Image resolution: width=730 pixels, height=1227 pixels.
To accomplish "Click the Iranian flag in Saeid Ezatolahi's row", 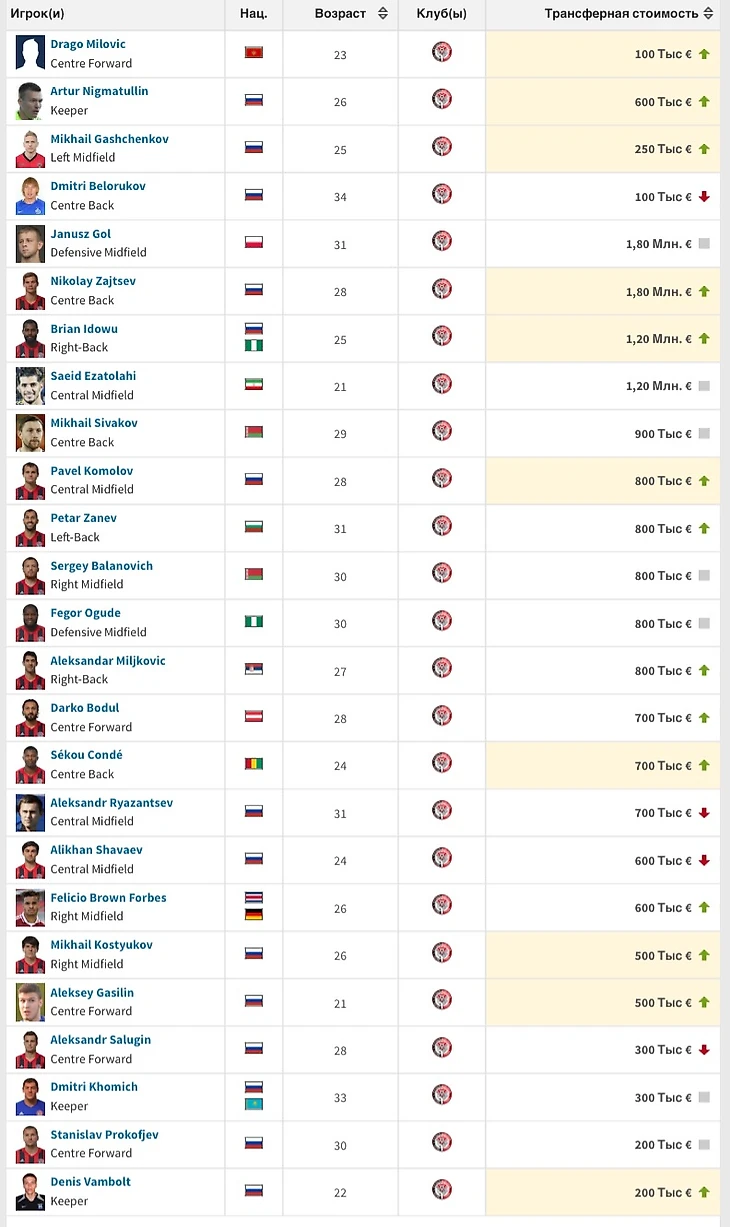I will pyautogui.click(x=254, y=384).
